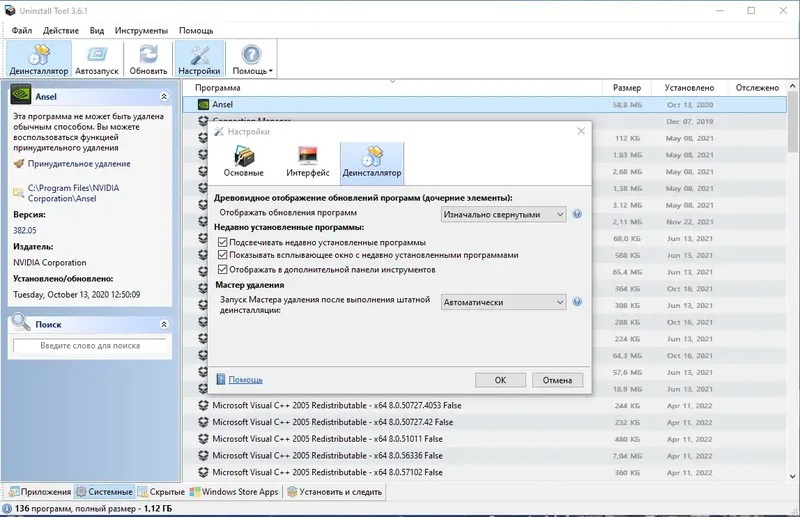
Task: Click the version value 382.05
Action: [24, 231]
